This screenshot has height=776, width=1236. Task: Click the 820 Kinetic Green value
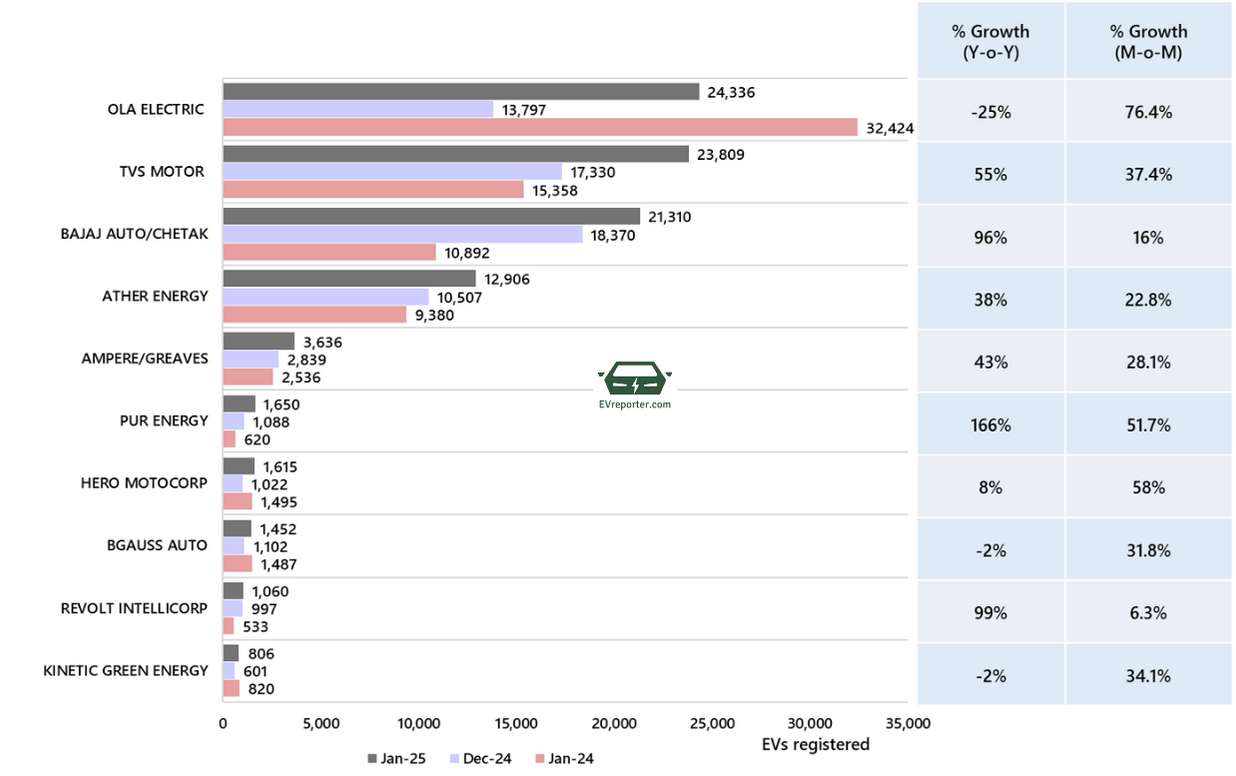260,688
